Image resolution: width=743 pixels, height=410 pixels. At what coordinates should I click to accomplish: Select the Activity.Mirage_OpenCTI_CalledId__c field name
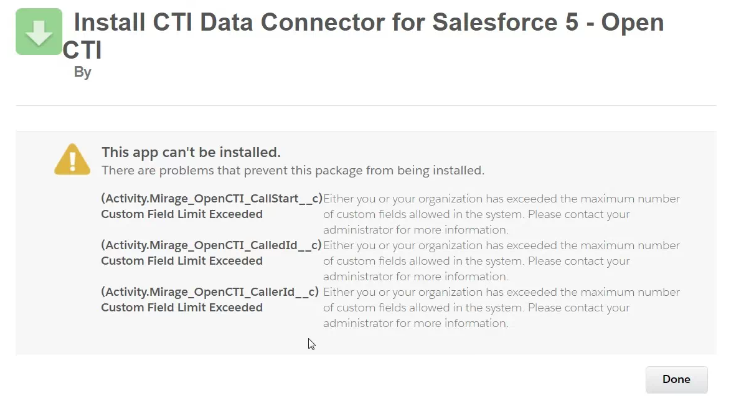(211, 245)
